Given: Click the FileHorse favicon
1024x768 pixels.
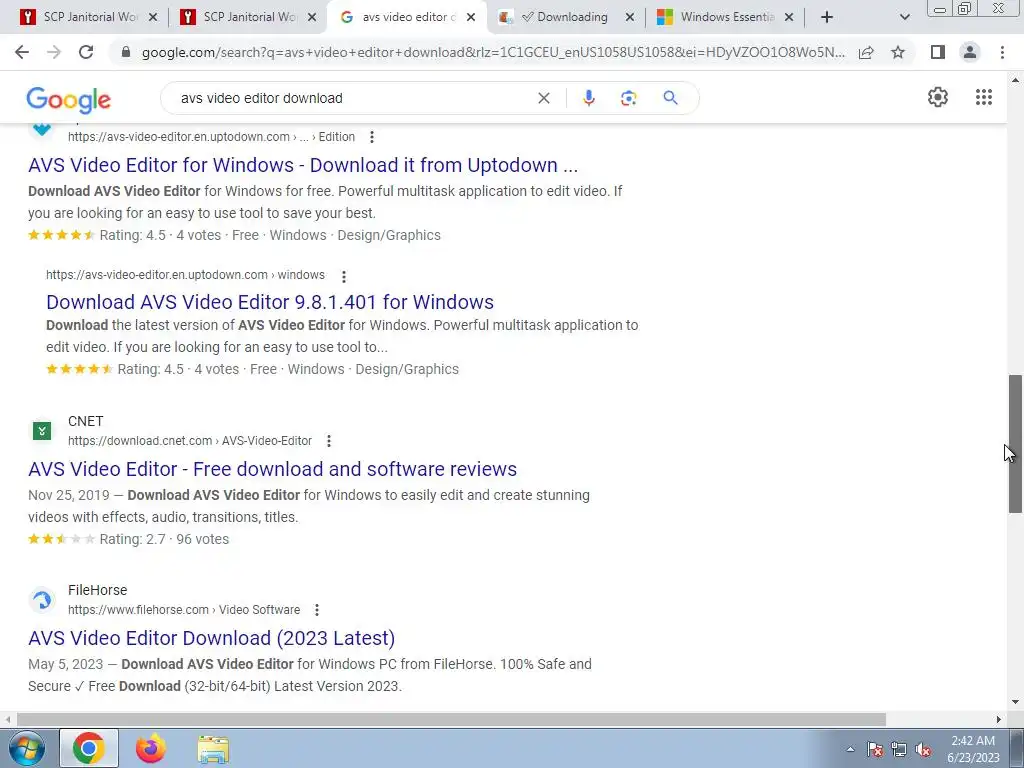Looking at the screenshot, I should pos(42,600).
